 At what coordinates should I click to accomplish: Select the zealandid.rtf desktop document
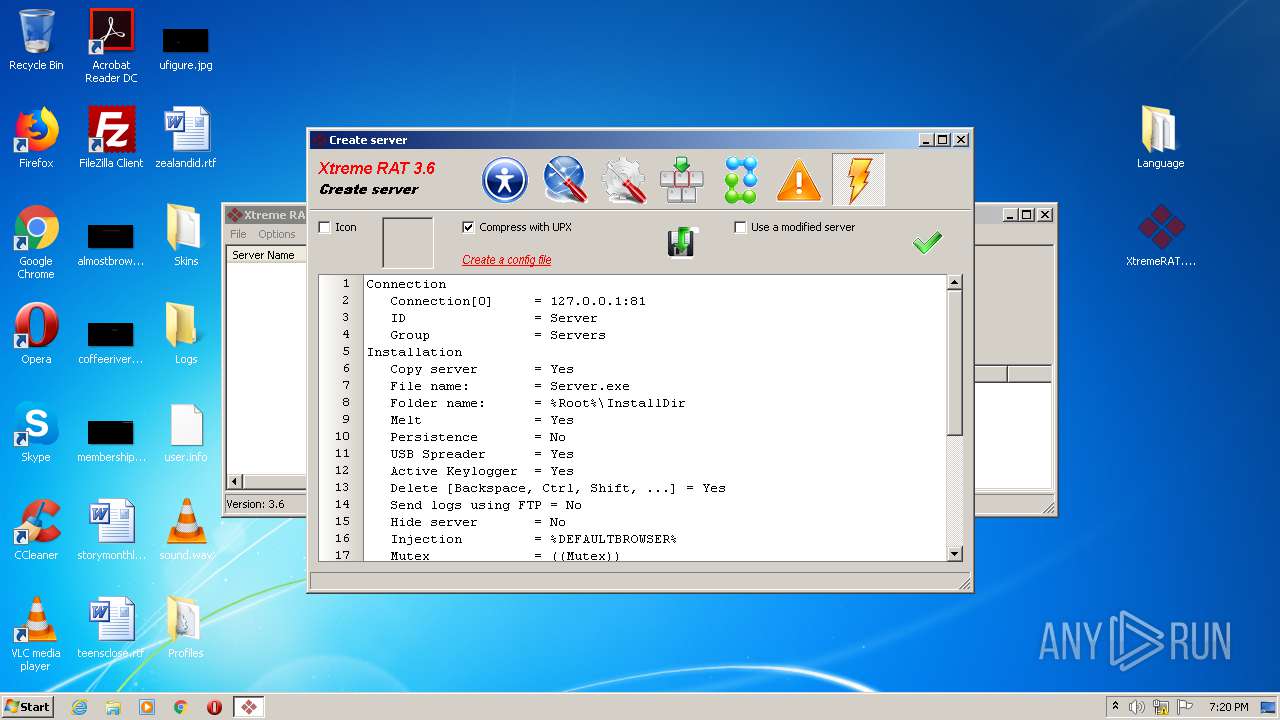click(186, 138)
